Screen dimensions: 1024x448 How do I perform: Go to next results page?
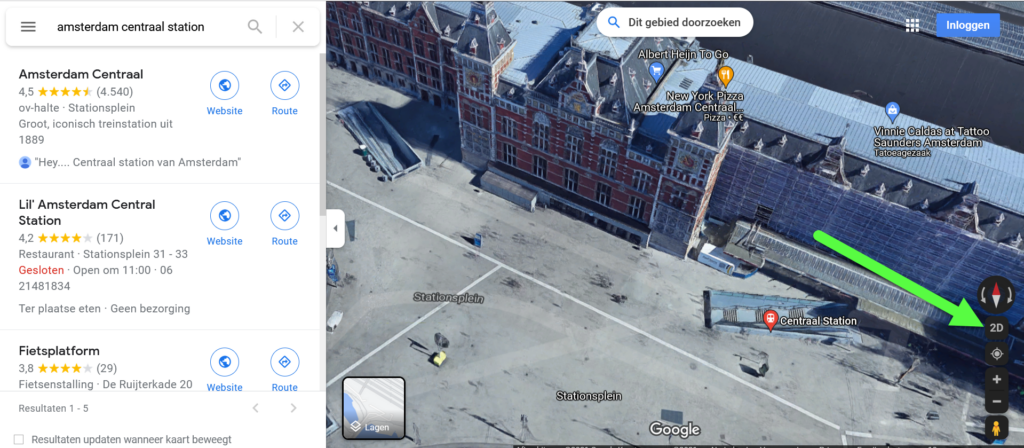click(x=293, y=408)
